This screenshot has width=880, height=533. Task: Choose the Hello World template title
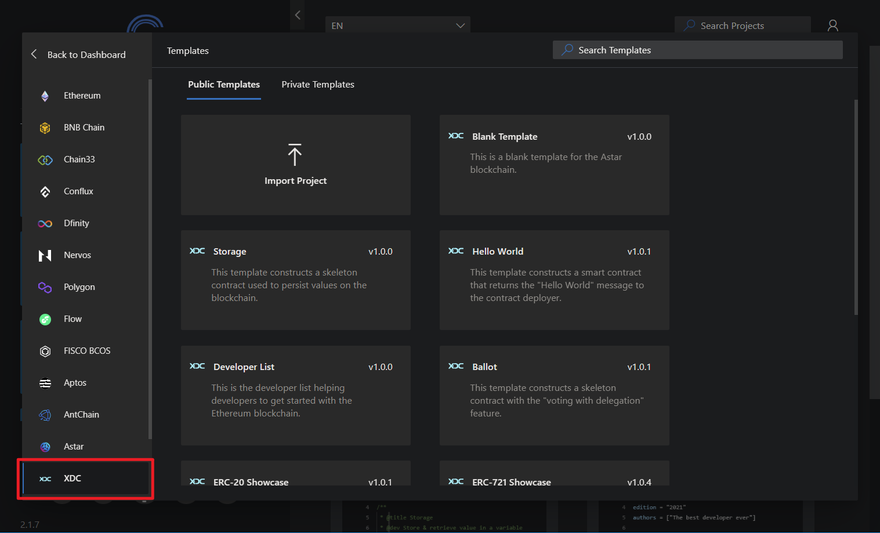point(498,251)
